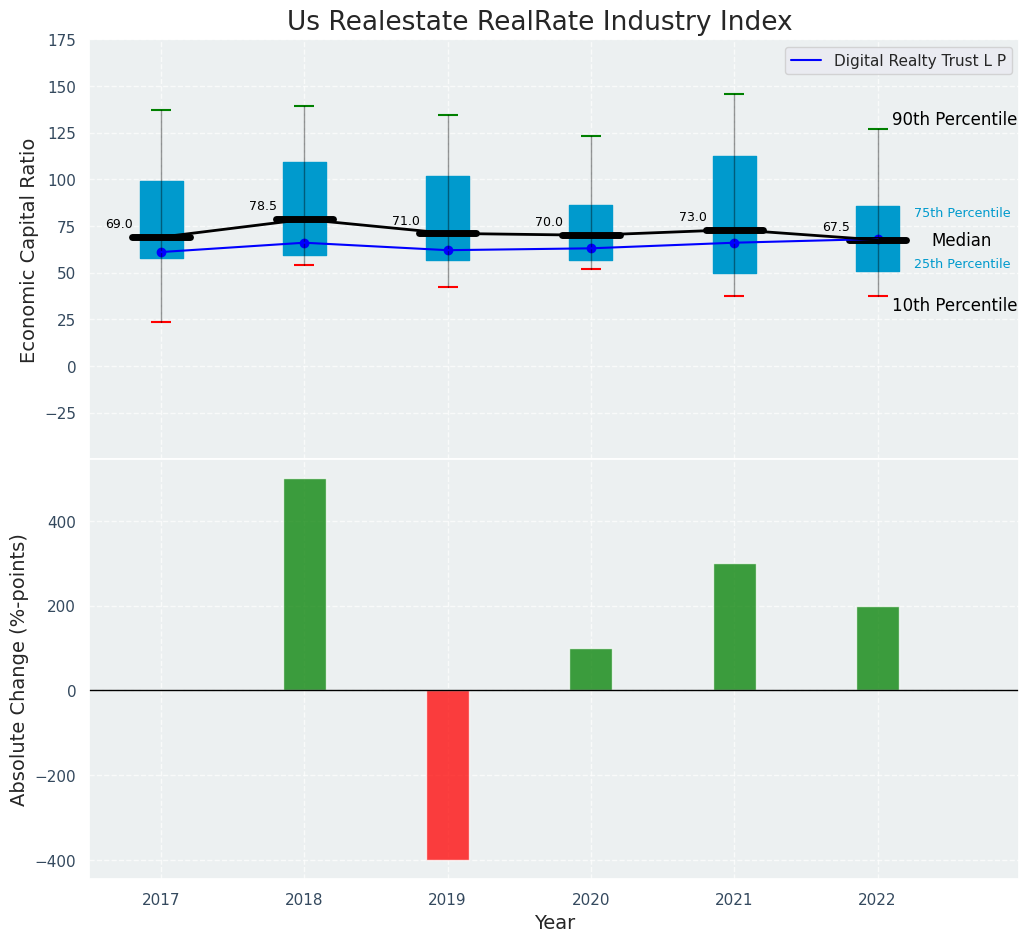Click the 2021 blue data point marker
The image size is (1029, 942).
734,243
